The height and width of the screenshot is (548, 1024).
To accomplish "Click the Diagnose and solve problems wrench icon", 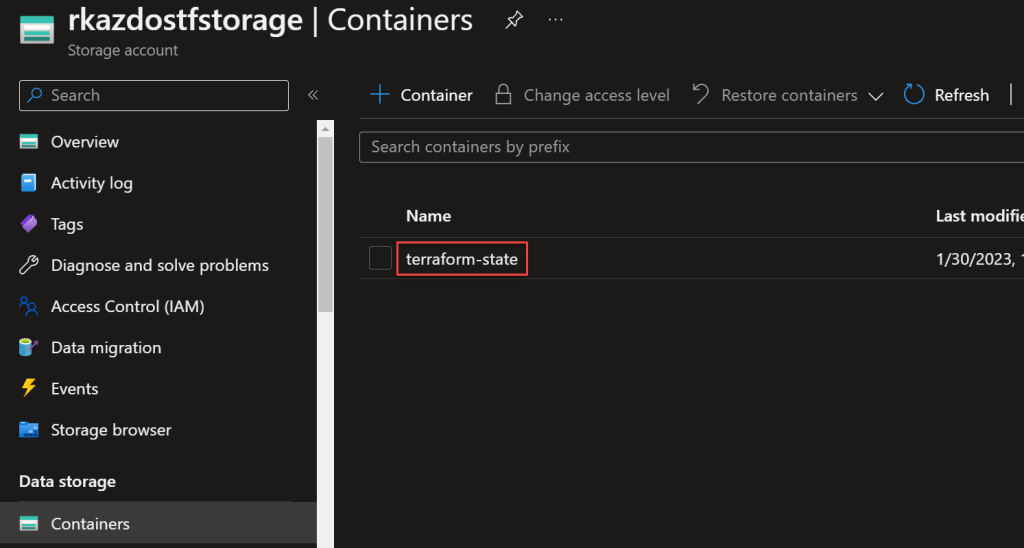I will (x=30, y=265).
